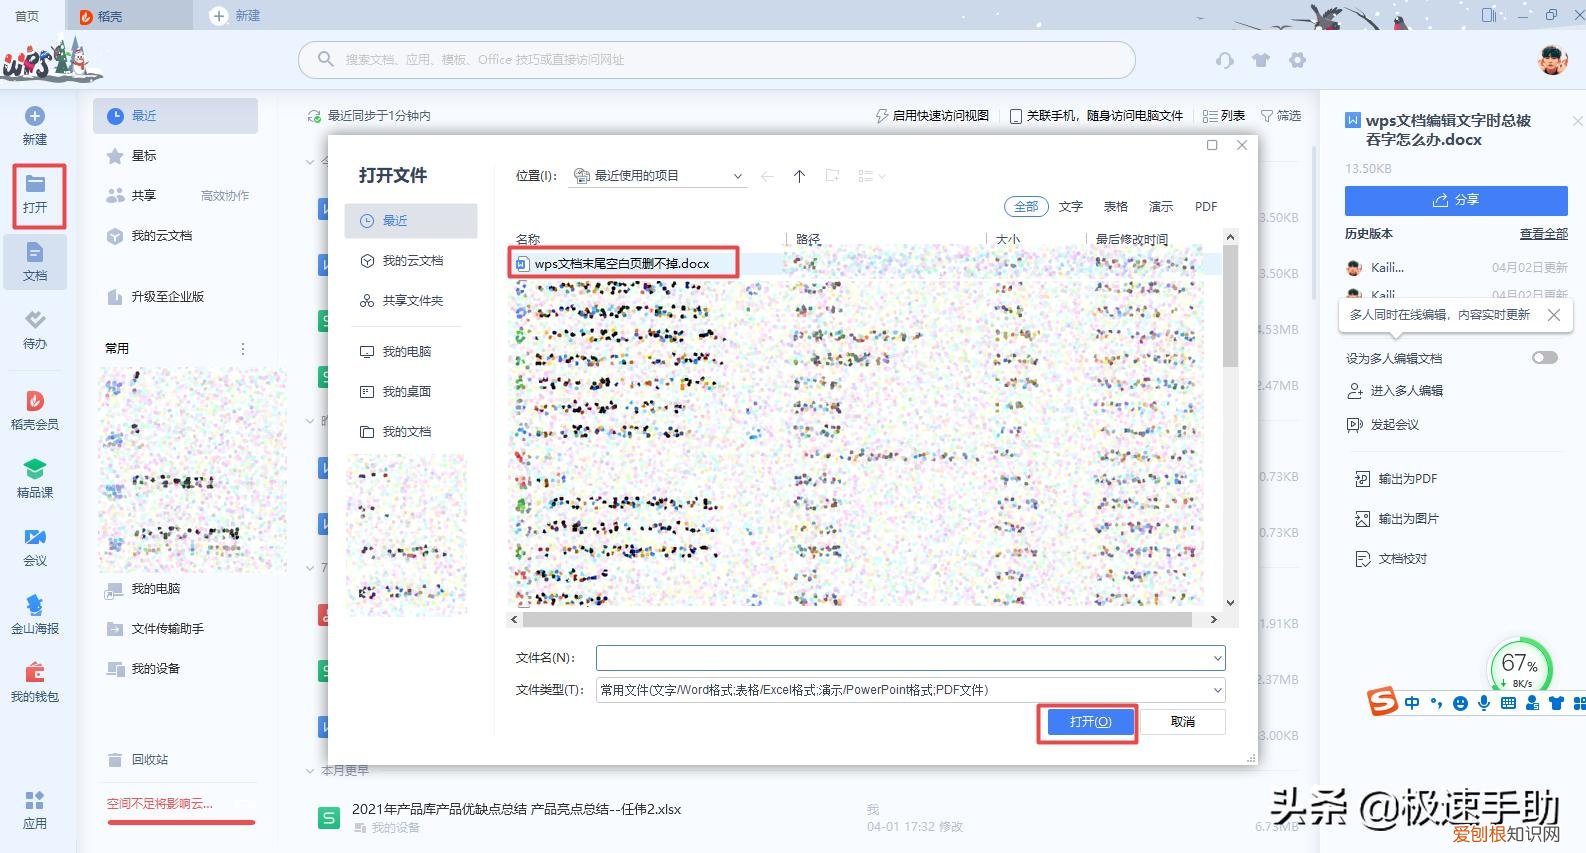
Task: Click 文档校对
Action: click(x=1391, y=559)
